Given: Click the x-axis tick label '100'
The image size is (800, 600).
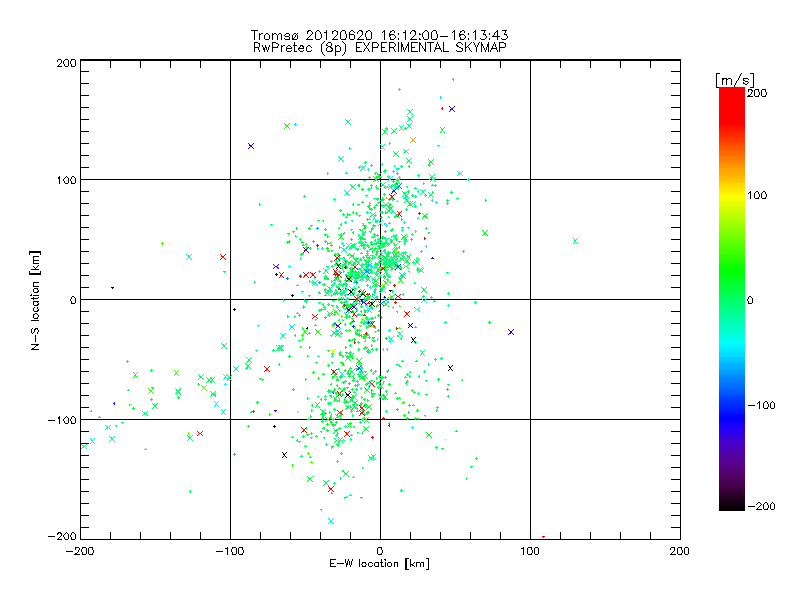Looking at the screenshot, I should [x=530, y=551].
